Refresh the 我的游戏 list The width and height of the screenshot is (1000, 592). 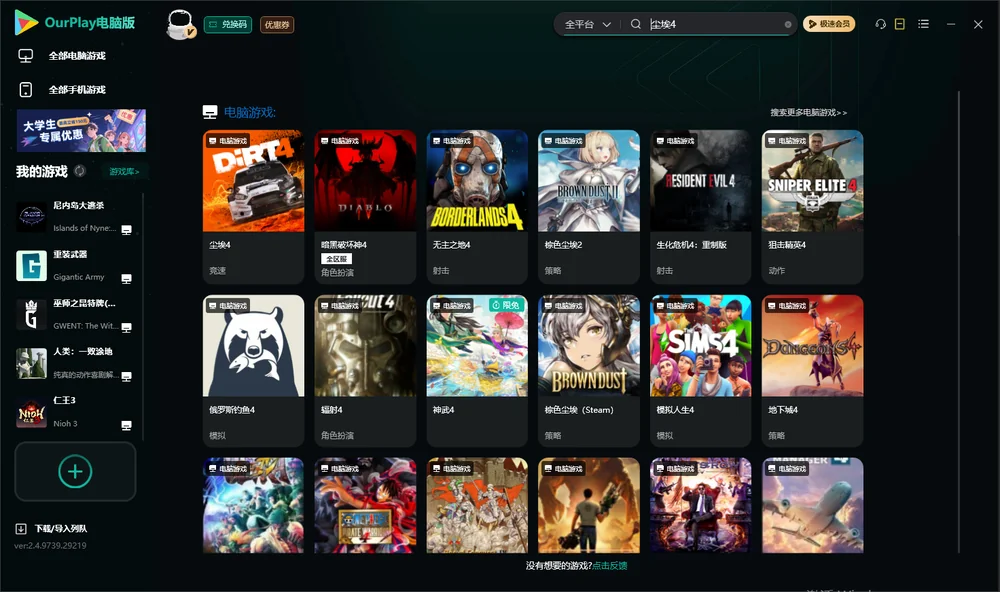click(80, 171)
